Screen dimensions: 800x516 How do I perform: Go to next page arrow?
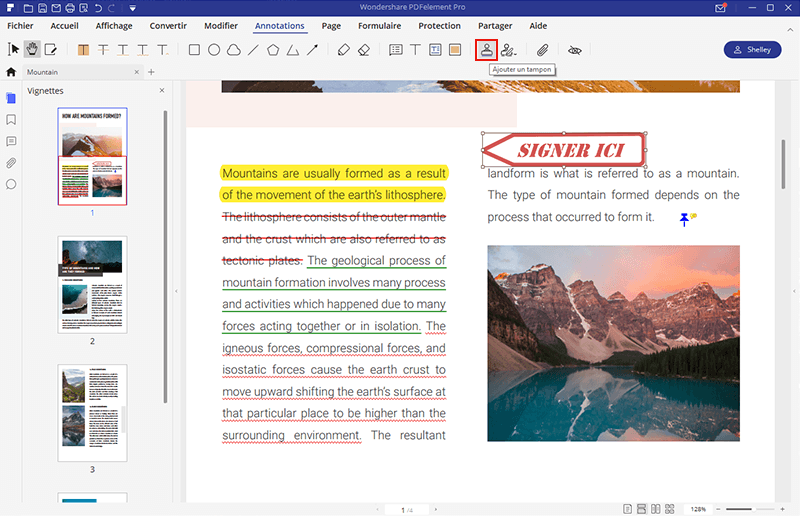pyautogui.click(x=436, y=509)
